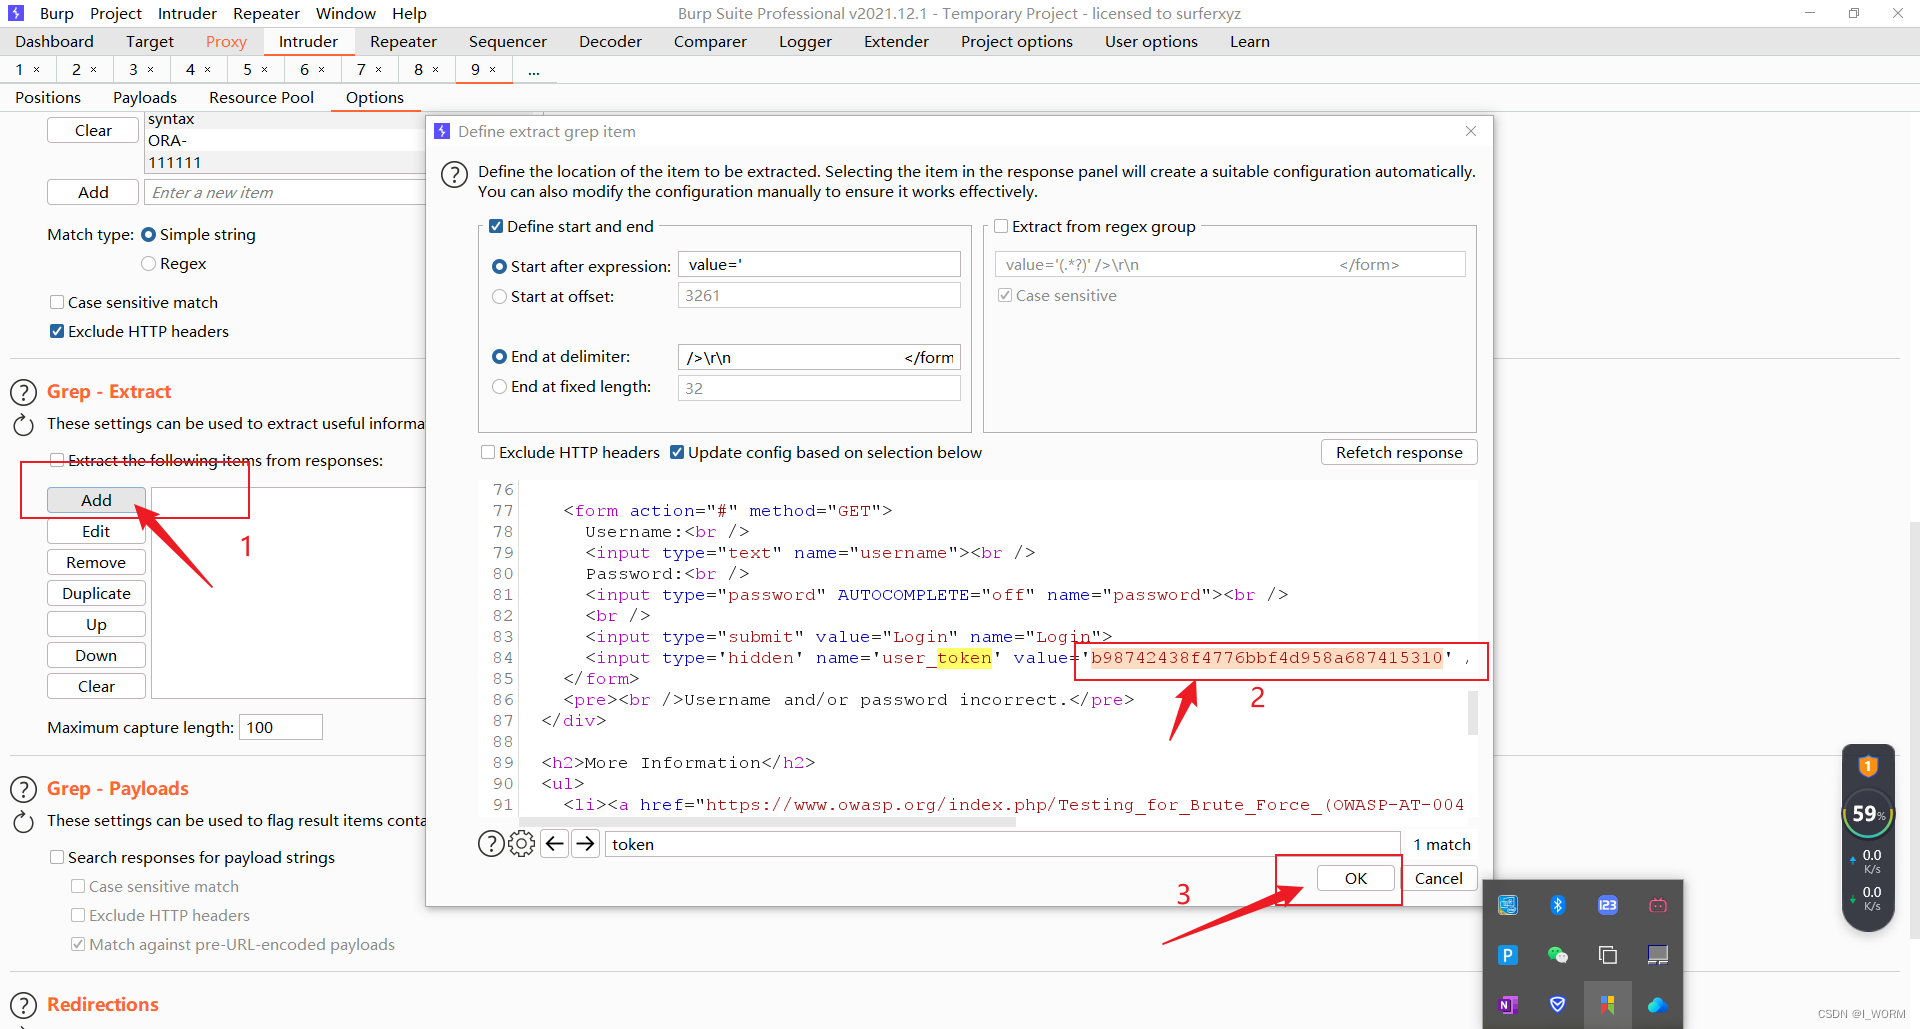Enable the Extract from regex group checkbox
Viewport: 1920px width, 1029px height.
point(1001,227)
